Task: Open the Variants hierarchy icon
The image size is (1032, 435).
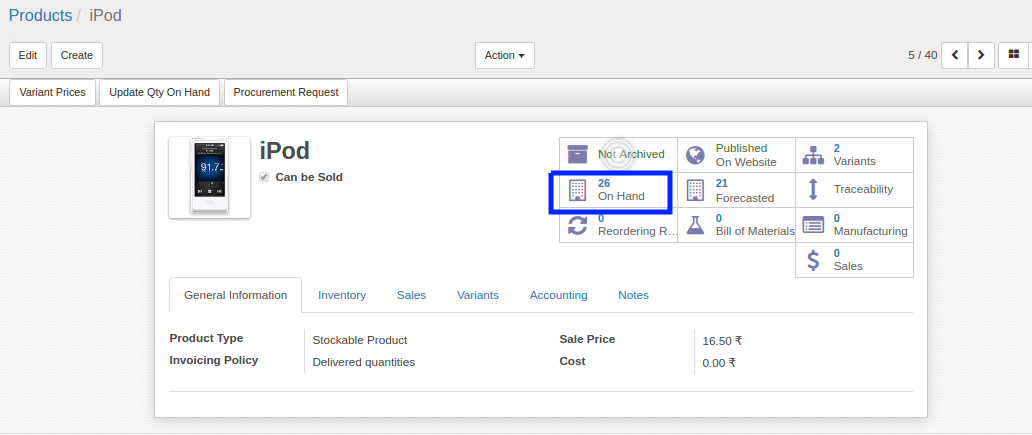Action: 813,155
